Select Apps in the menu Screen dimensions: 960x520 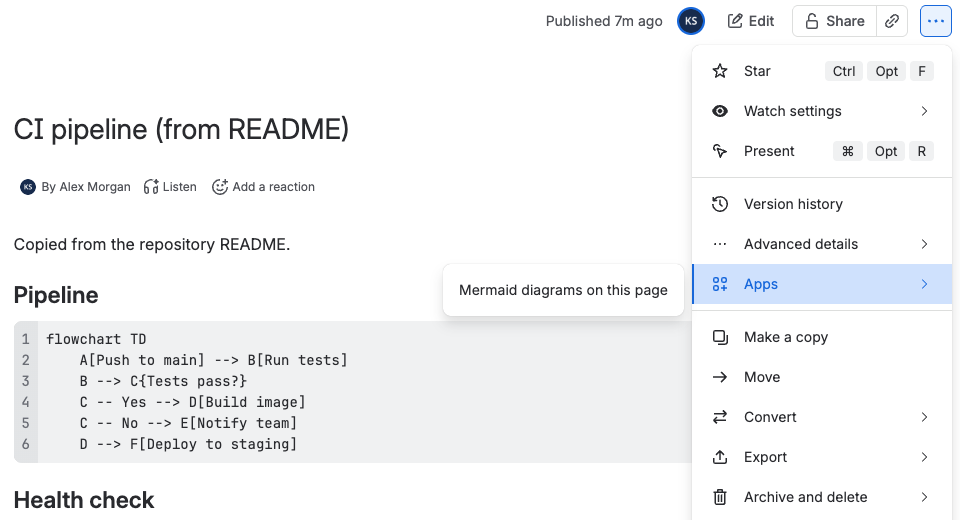click(x=822, y=284)
